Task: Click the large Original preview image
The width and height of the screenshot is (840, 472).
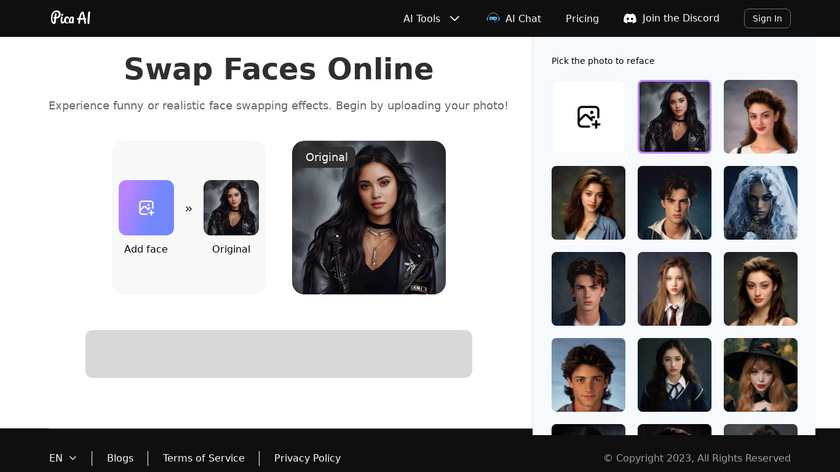Action: 369,218
